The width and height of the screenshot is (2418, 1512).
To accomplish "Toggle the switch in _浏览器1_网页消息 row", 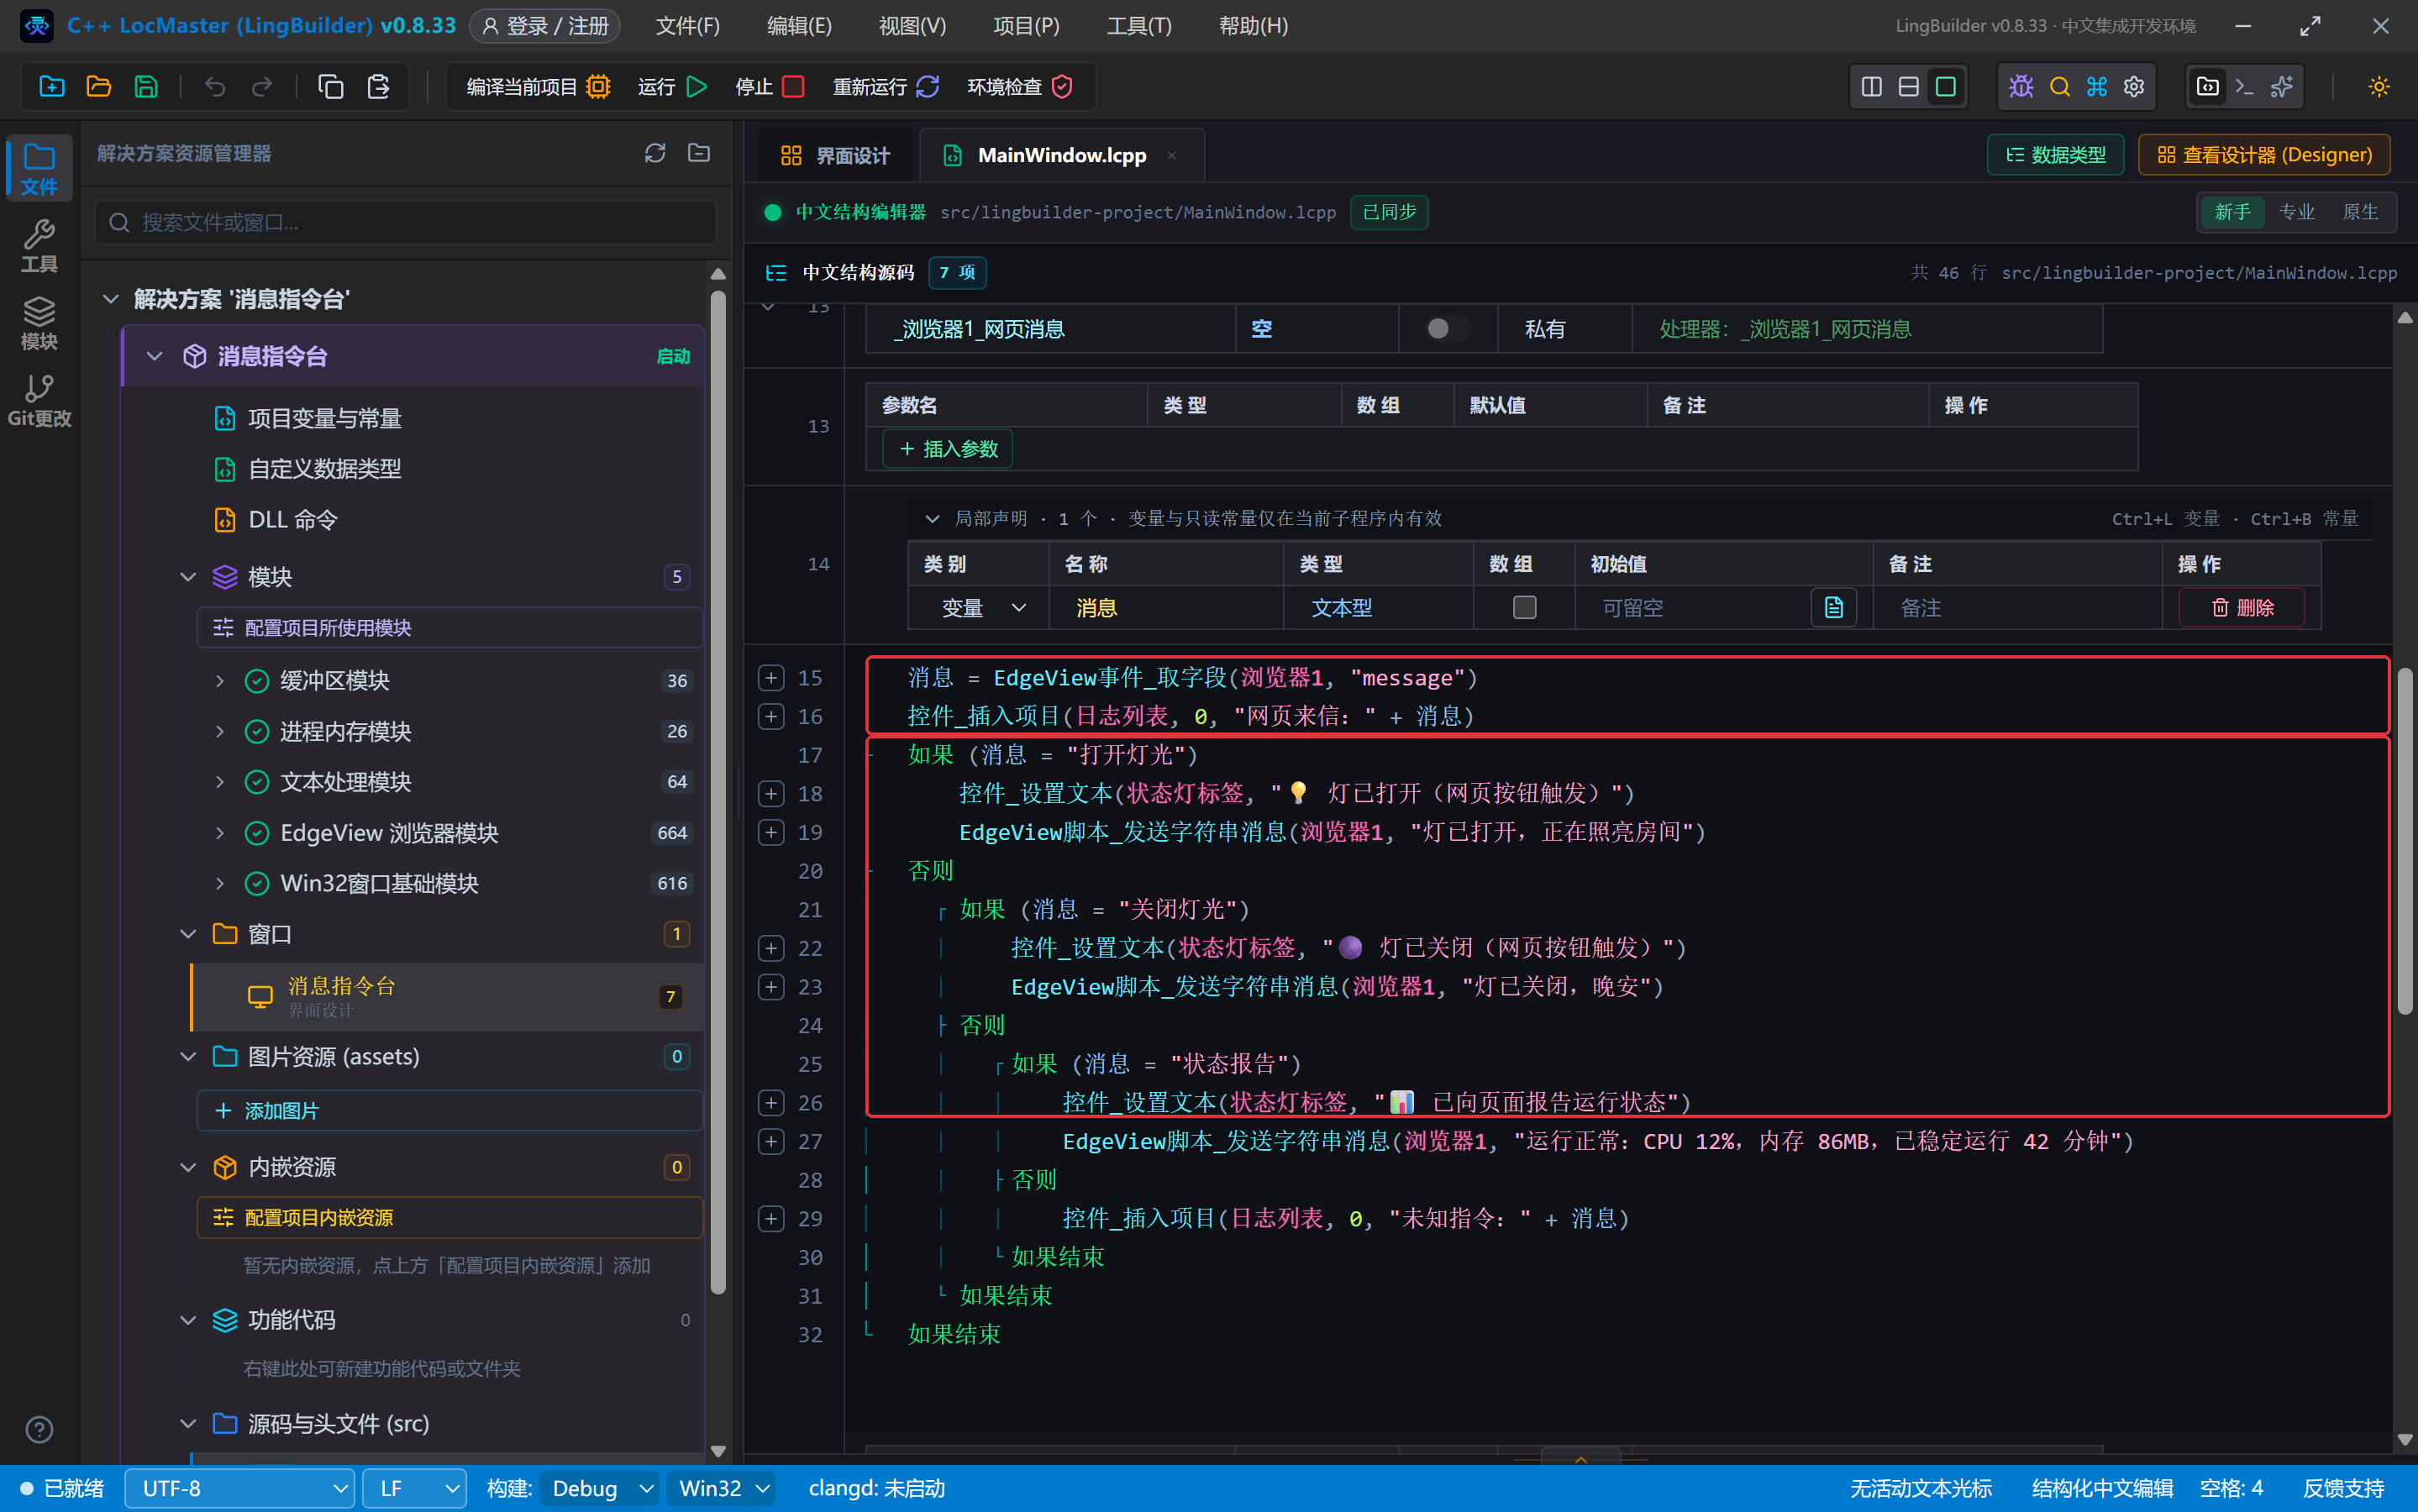I will [1446, 329].
